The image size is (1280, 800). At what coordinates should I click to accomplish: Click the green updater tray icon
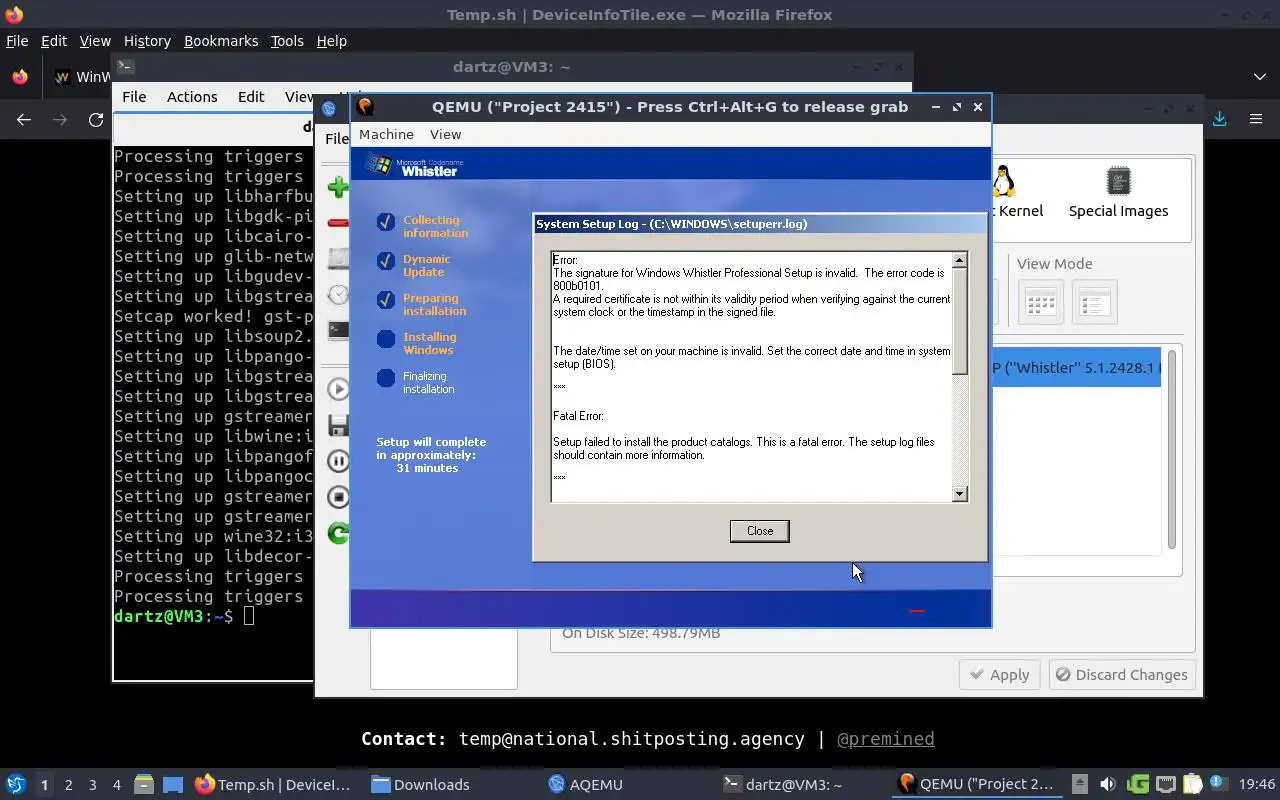click(x=1137, y=785)
